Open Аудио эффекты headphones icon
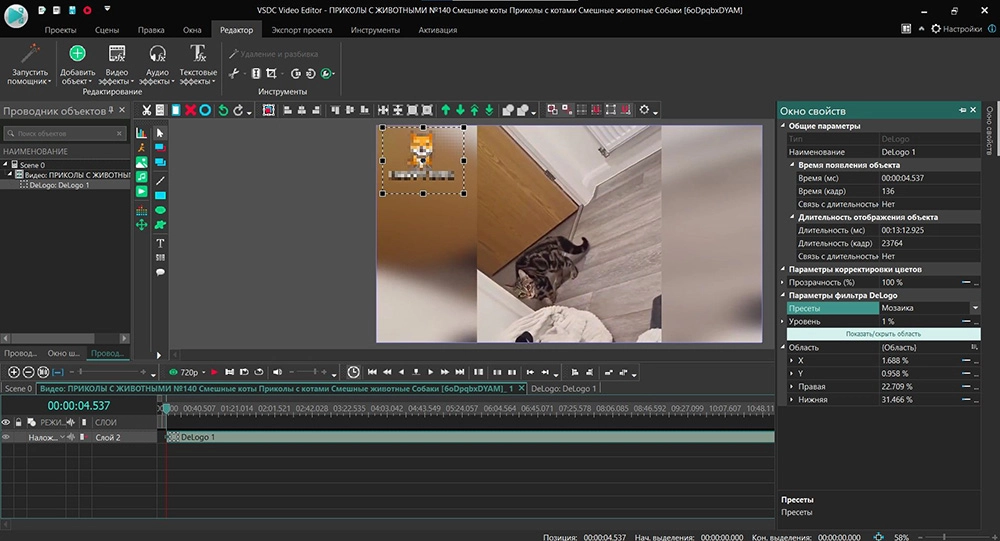The height and width of the screenshot is (541, 1000). tap(157, 54)
